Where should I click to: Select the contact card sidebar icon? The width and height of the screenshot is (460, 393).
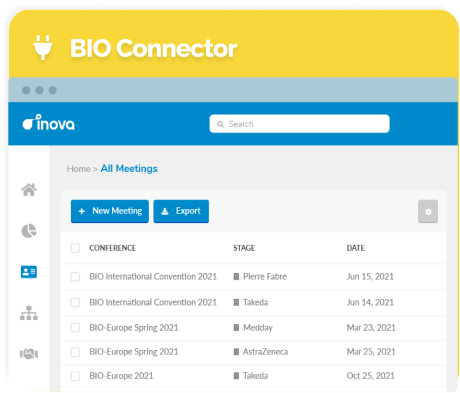(x=29, y=272)
